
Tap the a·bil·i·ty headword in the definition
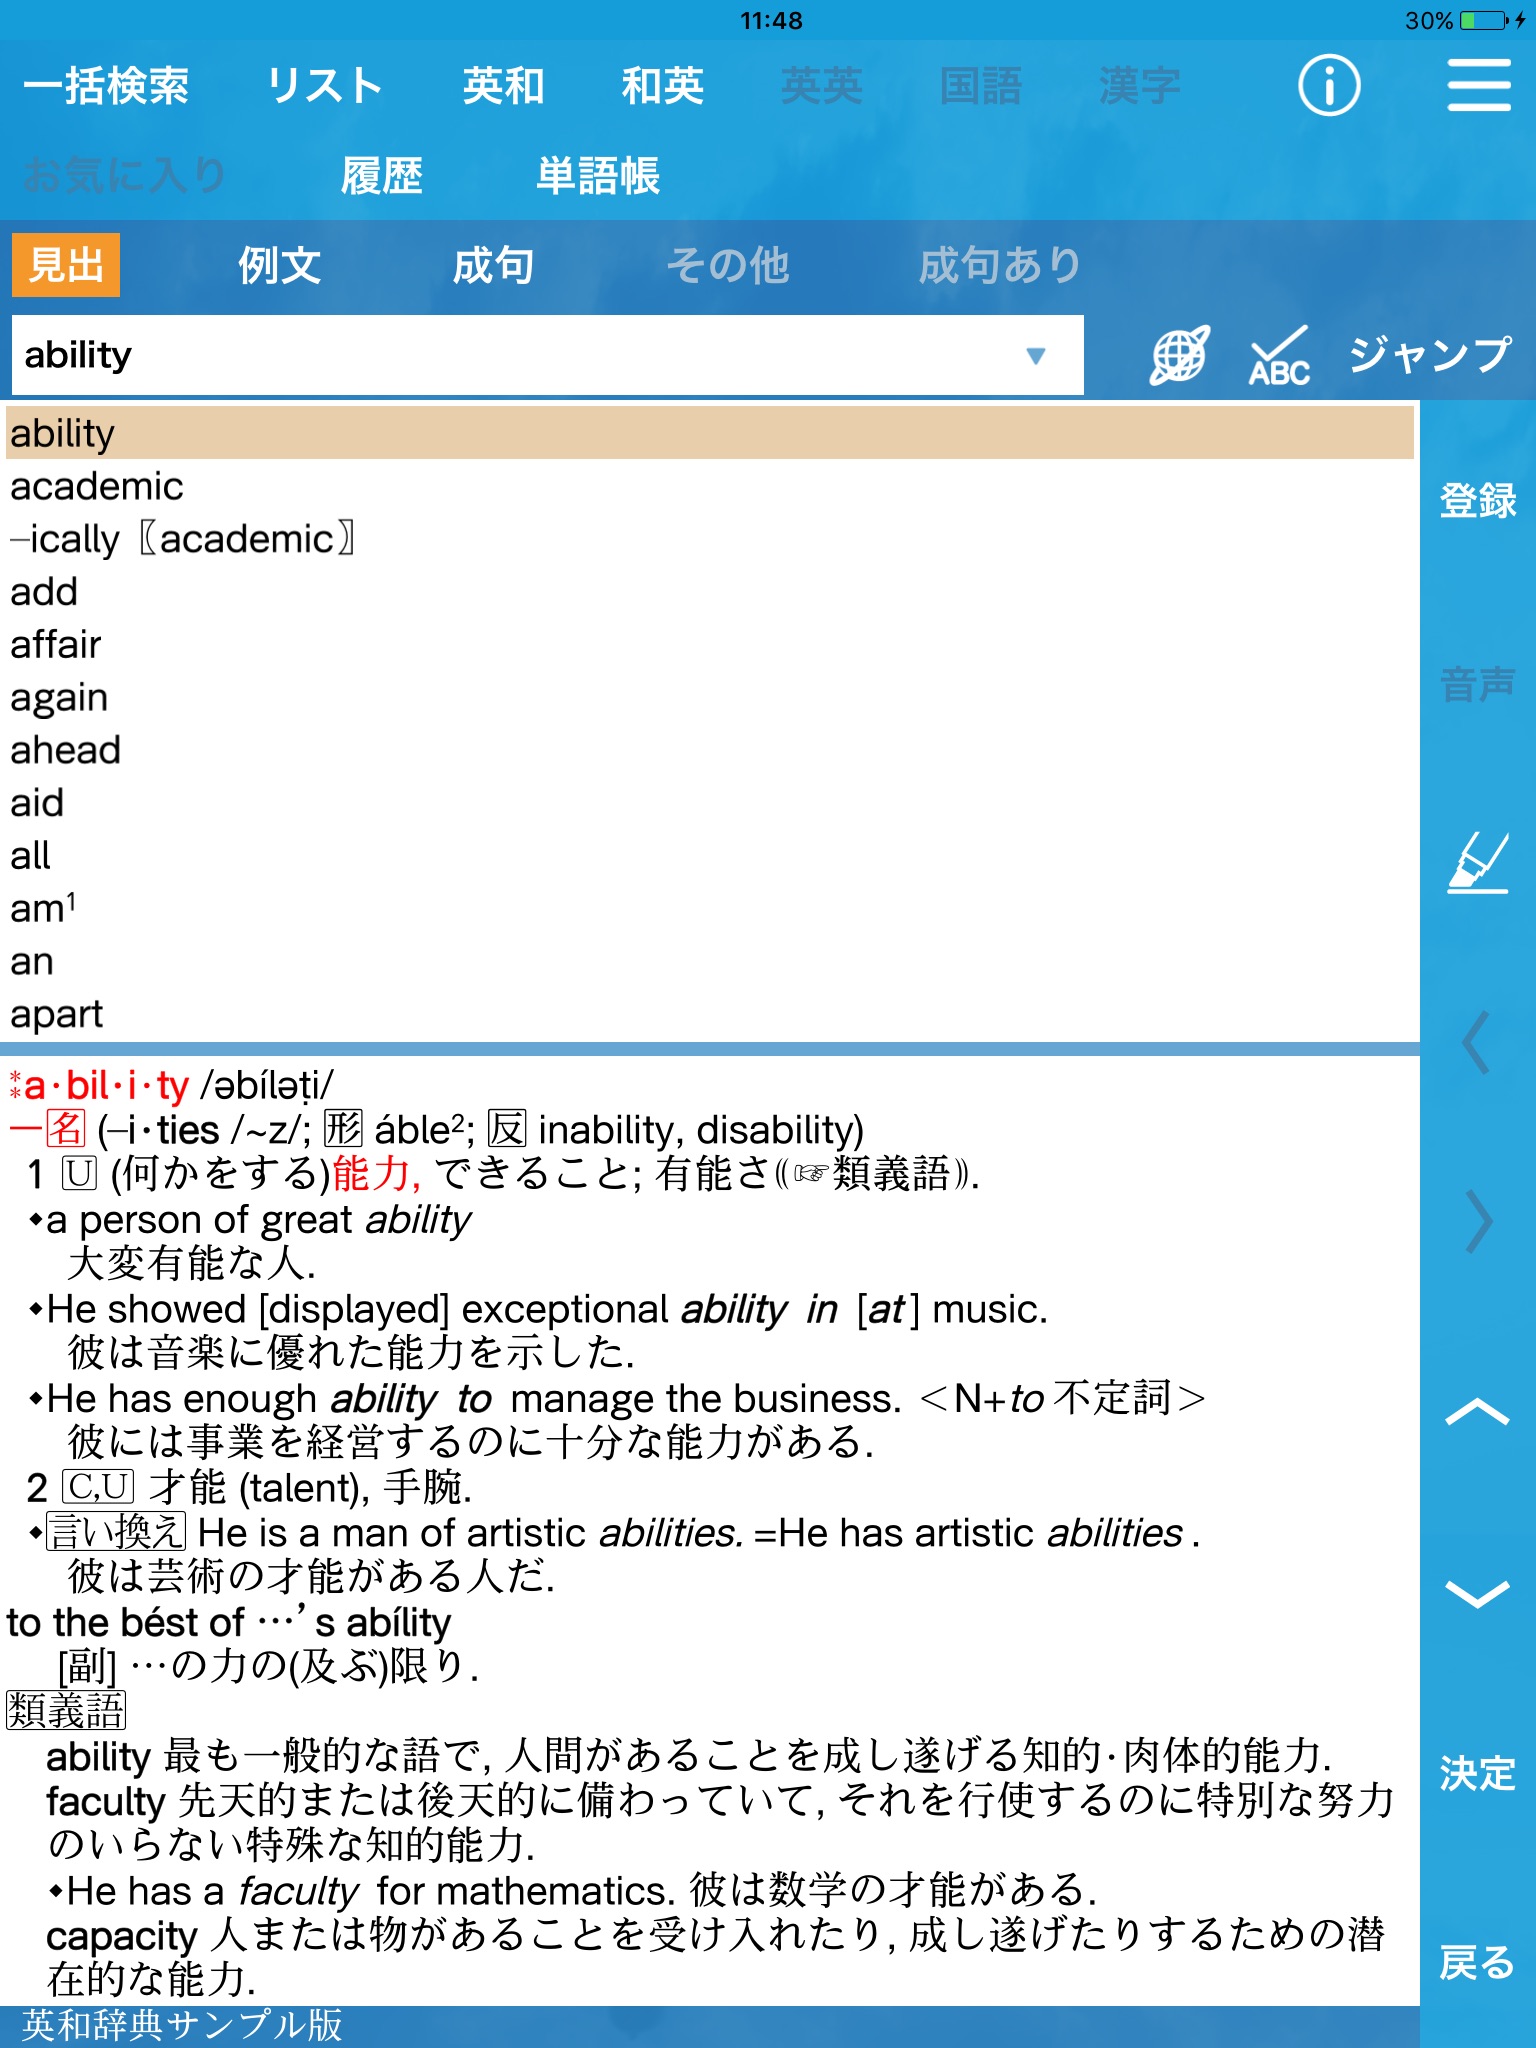tap(106, 1085)
